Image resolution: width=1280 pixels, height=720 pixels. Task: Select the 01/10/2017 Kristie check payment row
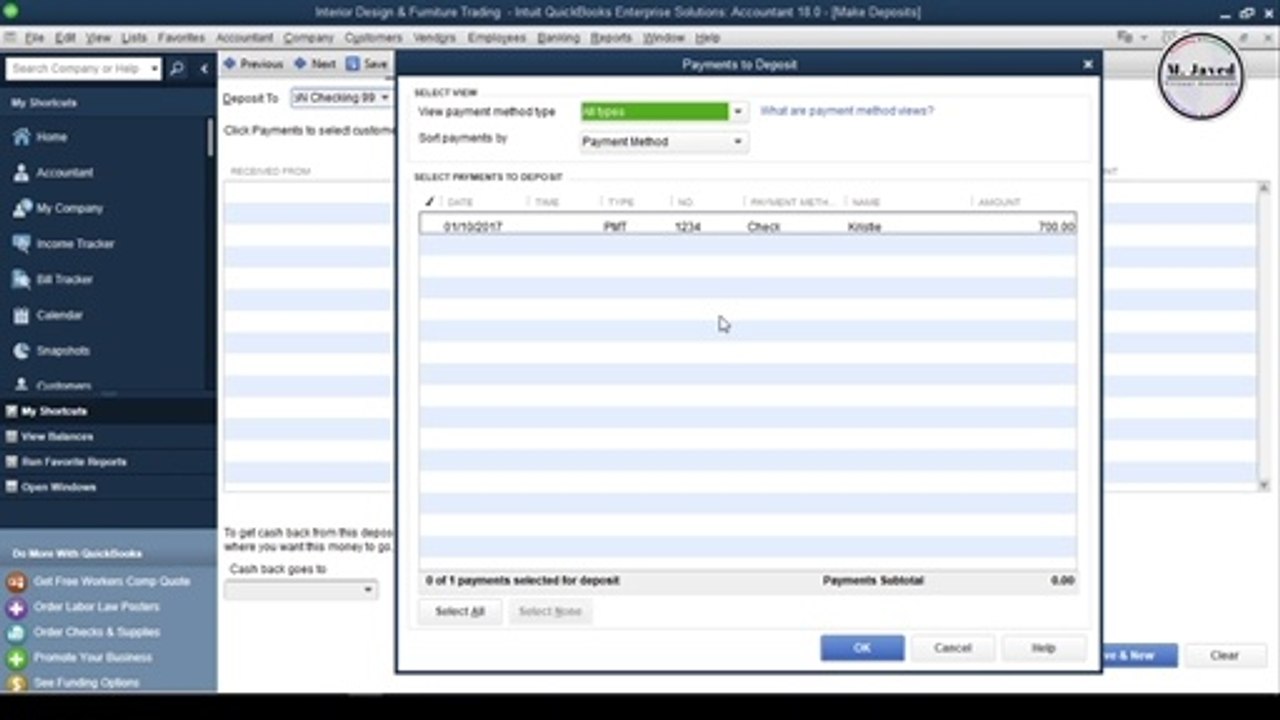pyautogui.click(x=748, y=227)
